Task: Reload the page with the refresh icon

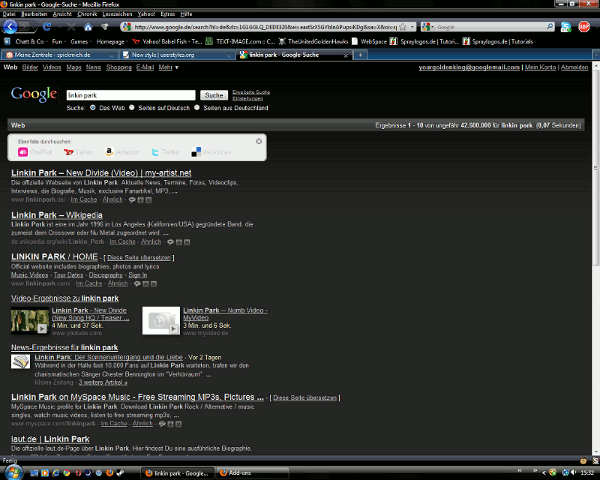Action: click(47, 27)
